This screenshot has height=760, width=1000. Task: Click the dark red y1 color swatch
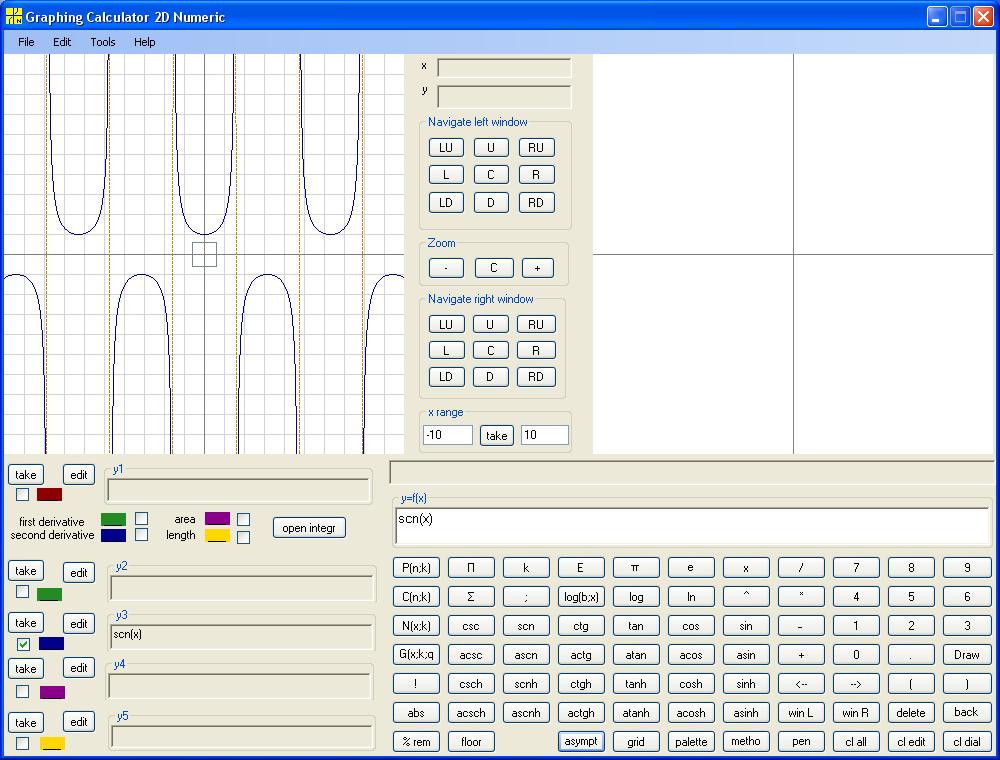[50, 495]
